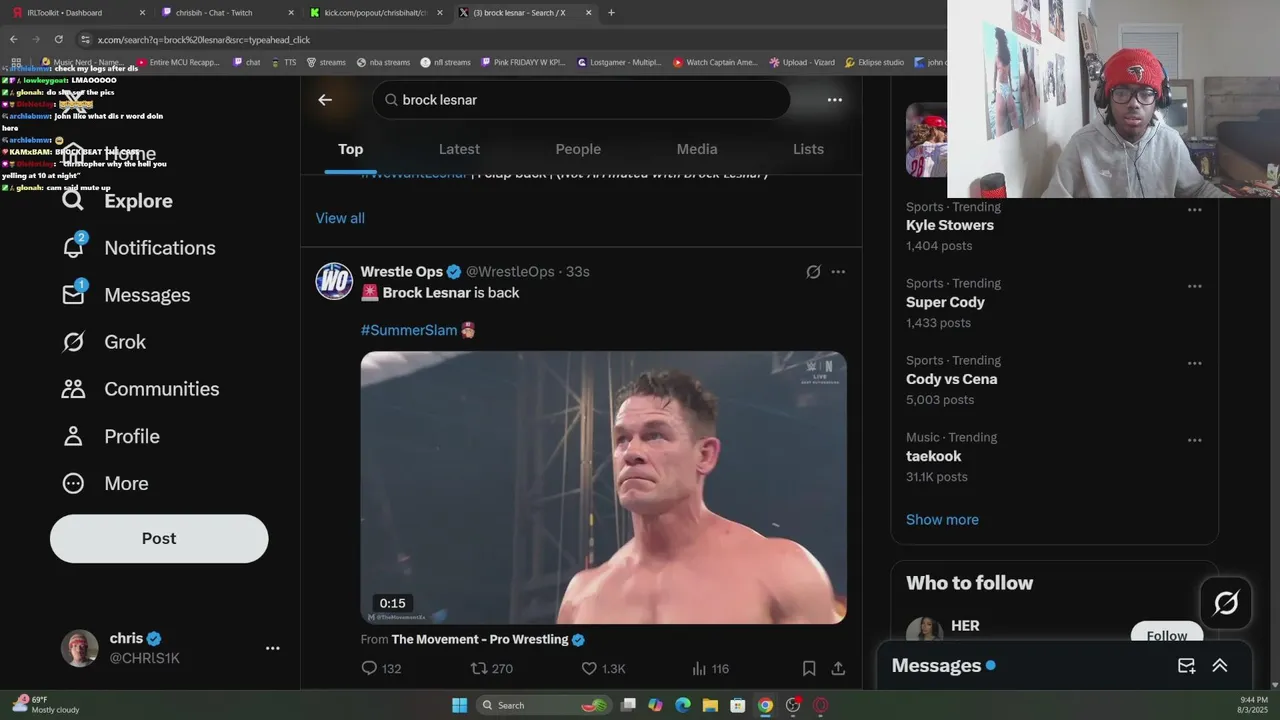1280x720 pixels.
Task: Open account menu dots next to chris
Action: [x=272, y=648]
